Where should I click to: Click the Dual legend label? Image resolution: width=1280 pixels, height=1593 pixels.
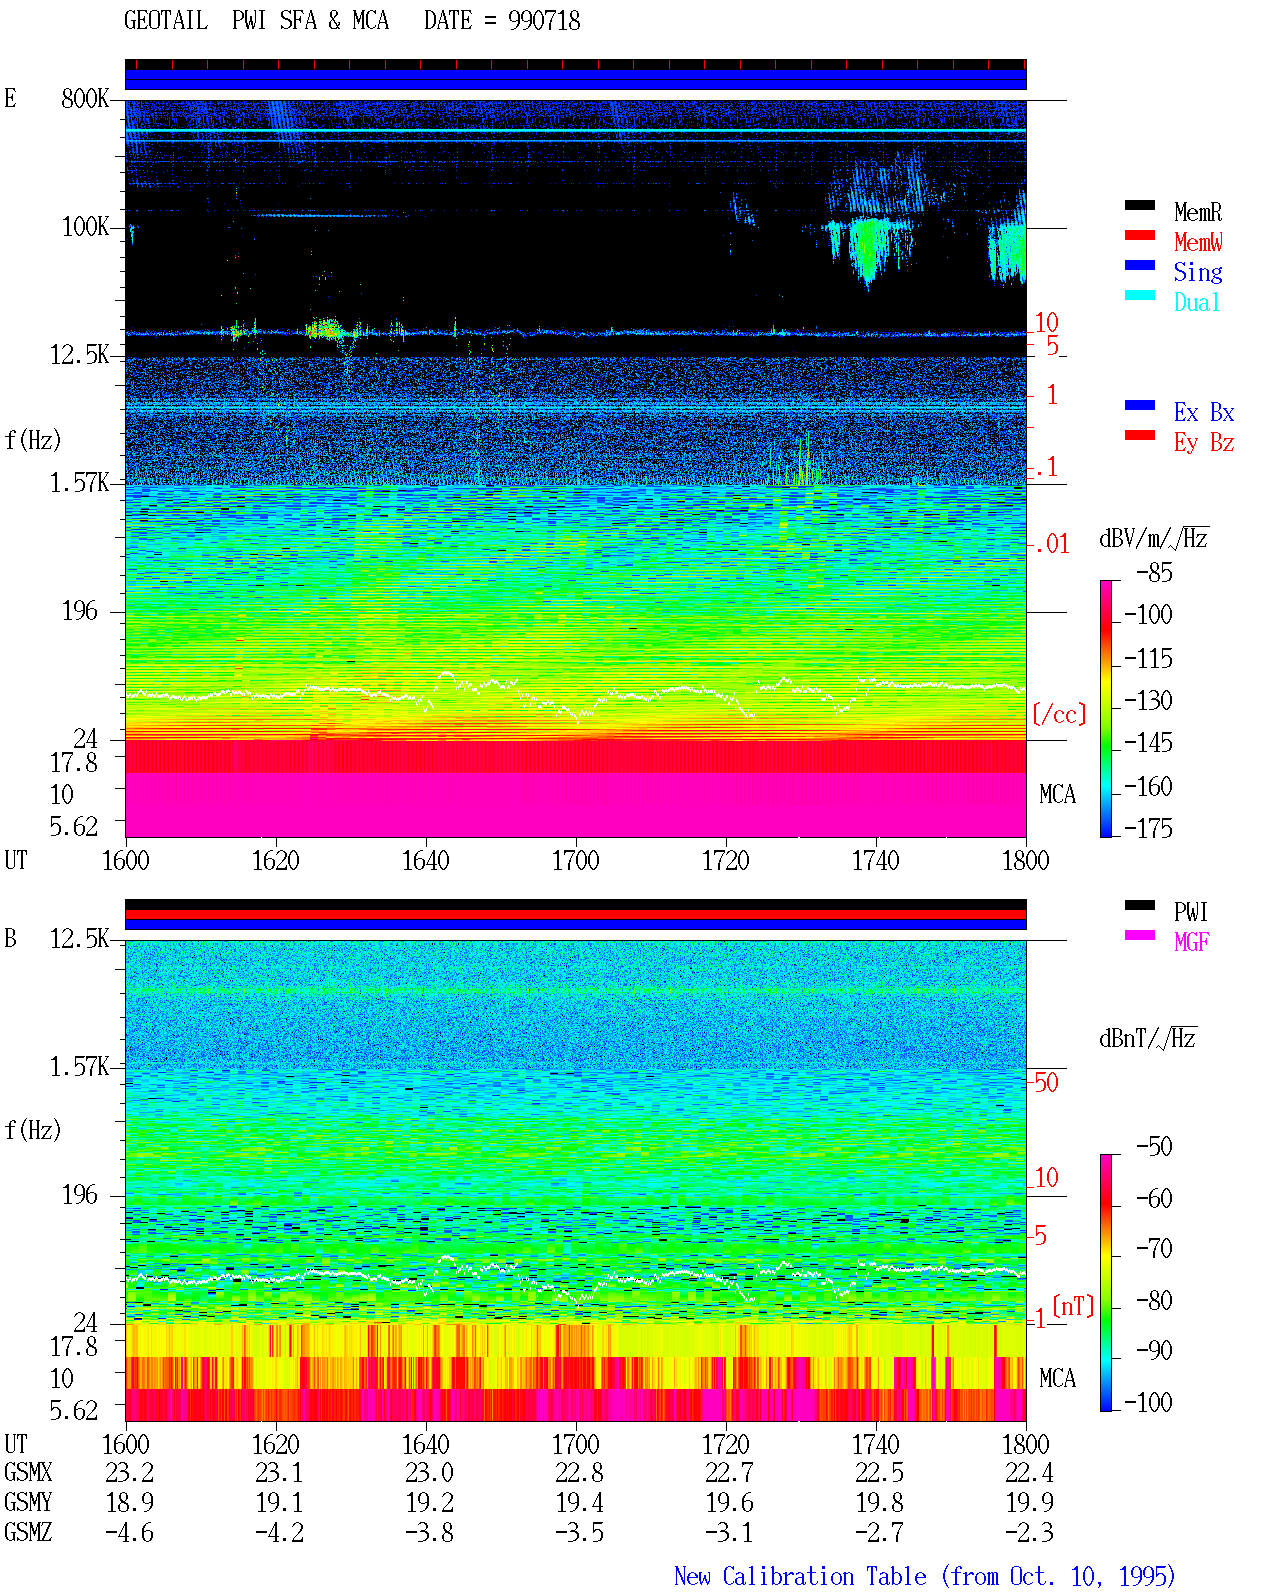(x=1198, y=302)
